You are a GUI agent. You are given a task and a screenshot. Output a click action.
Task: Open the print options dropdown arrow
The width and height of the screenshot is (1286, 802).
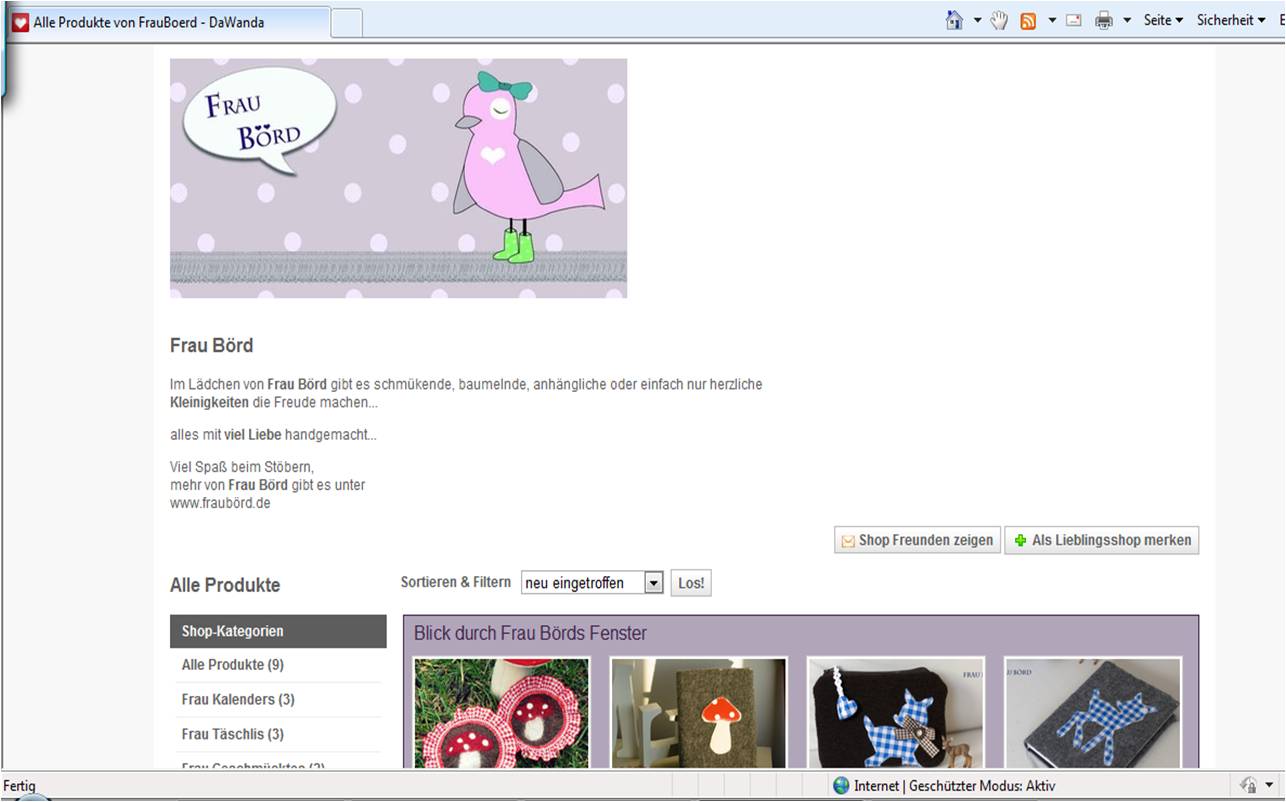click(x=1127, y=20)
